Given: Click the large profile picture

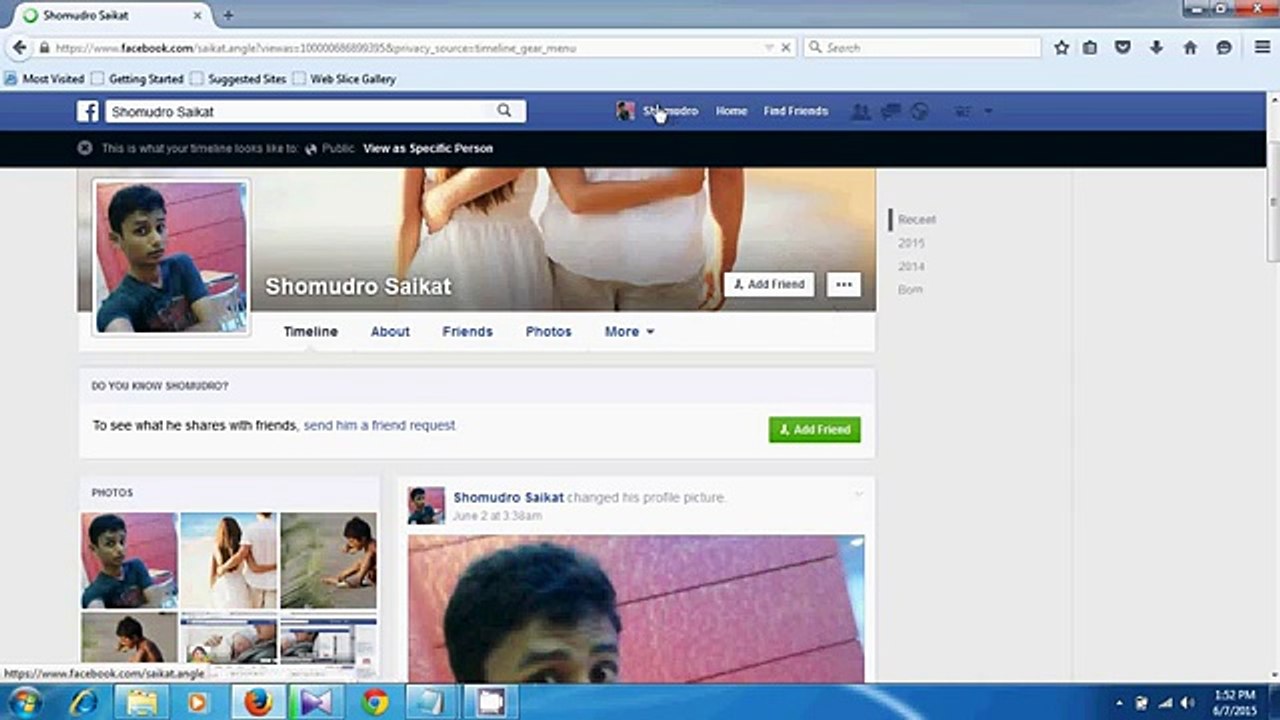Looking at the screenshot, I should (171, 257).
